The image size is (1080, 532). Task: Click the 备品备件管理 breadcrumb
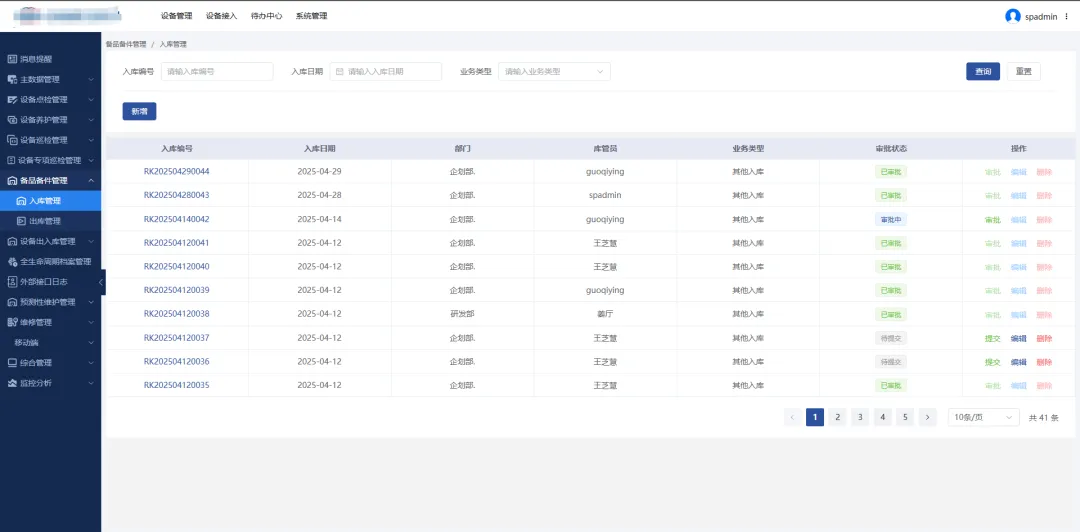pos(126,44)
